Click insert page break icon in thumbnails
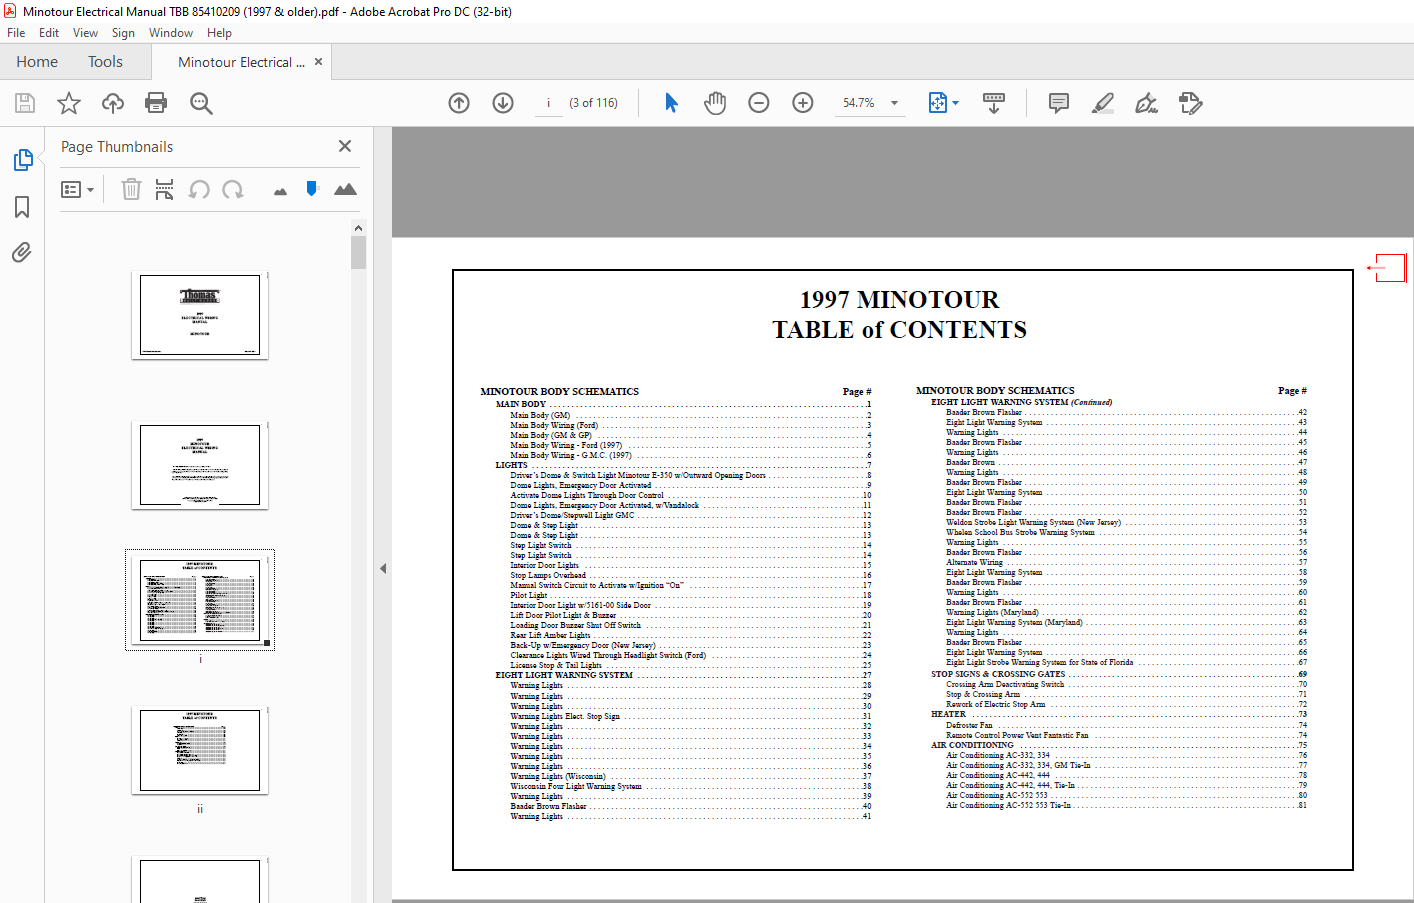Viewport: 1414px width, 903px height. 165,189
